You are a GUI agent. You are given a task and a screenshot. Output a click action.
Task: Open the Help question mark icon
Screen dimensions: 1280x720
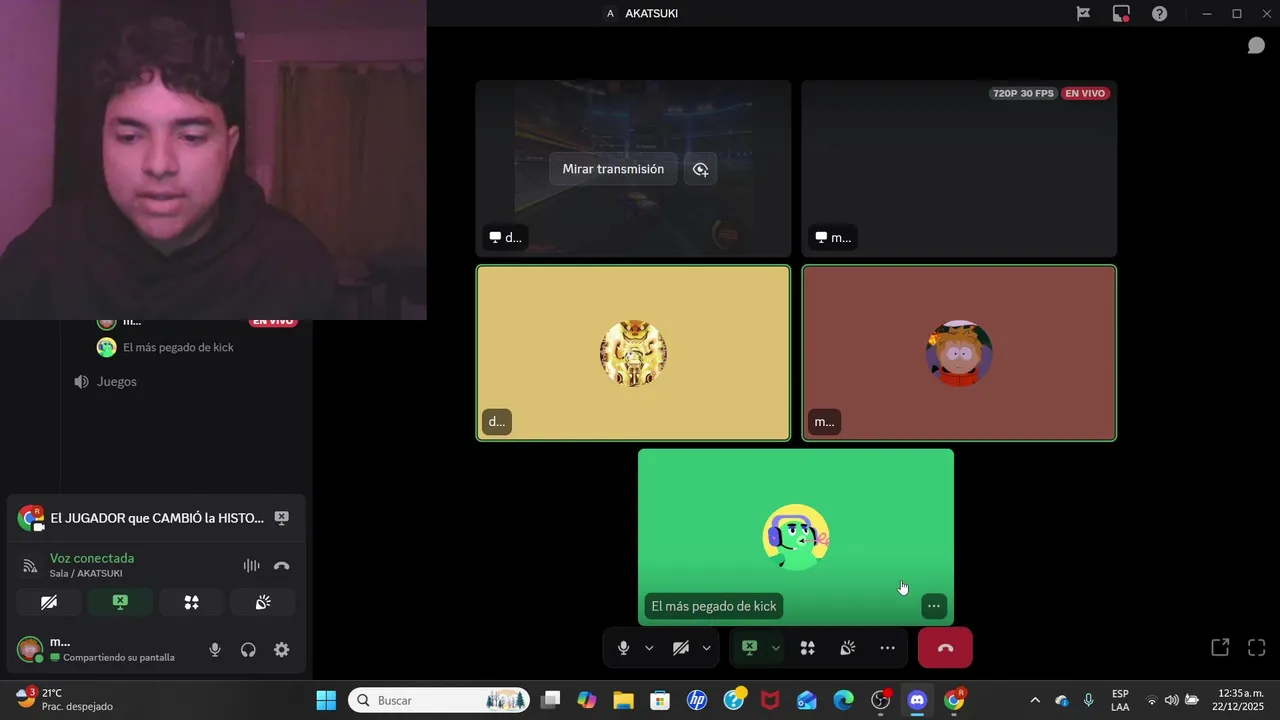[x=1159, y=14]
